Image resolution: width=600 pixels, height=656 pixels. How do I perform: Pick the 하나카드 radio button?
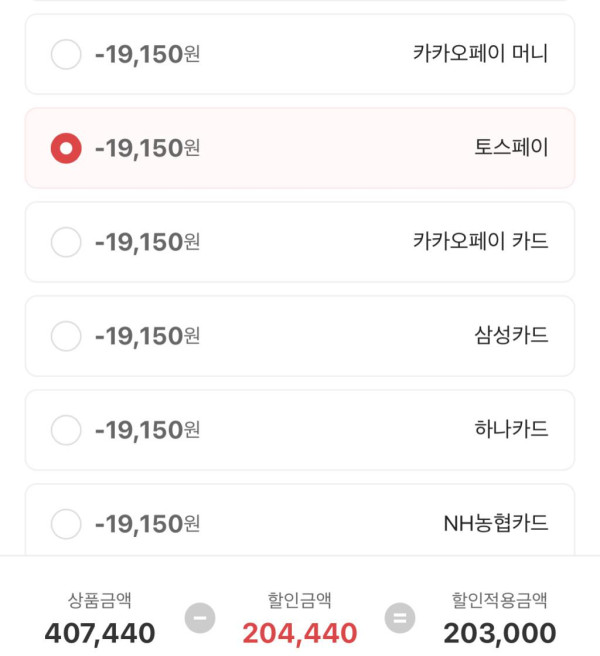click(x=66, y=430)
